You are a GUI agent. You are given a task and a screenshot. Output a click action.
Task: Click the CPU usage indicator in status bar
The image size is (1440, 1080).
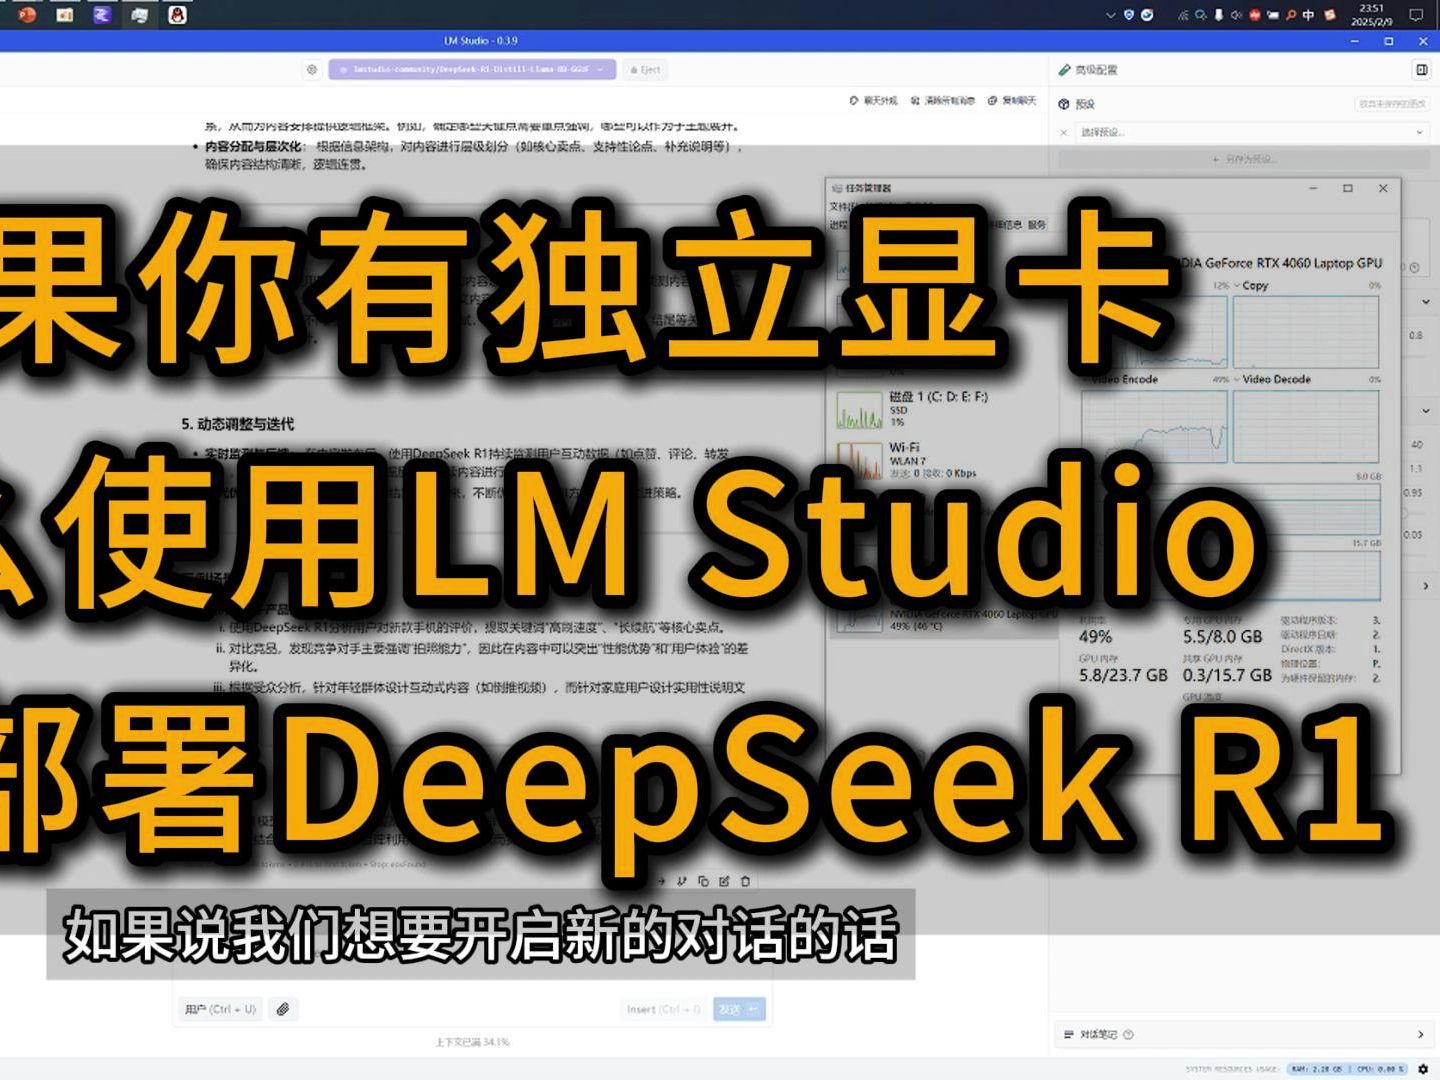1381,1069
